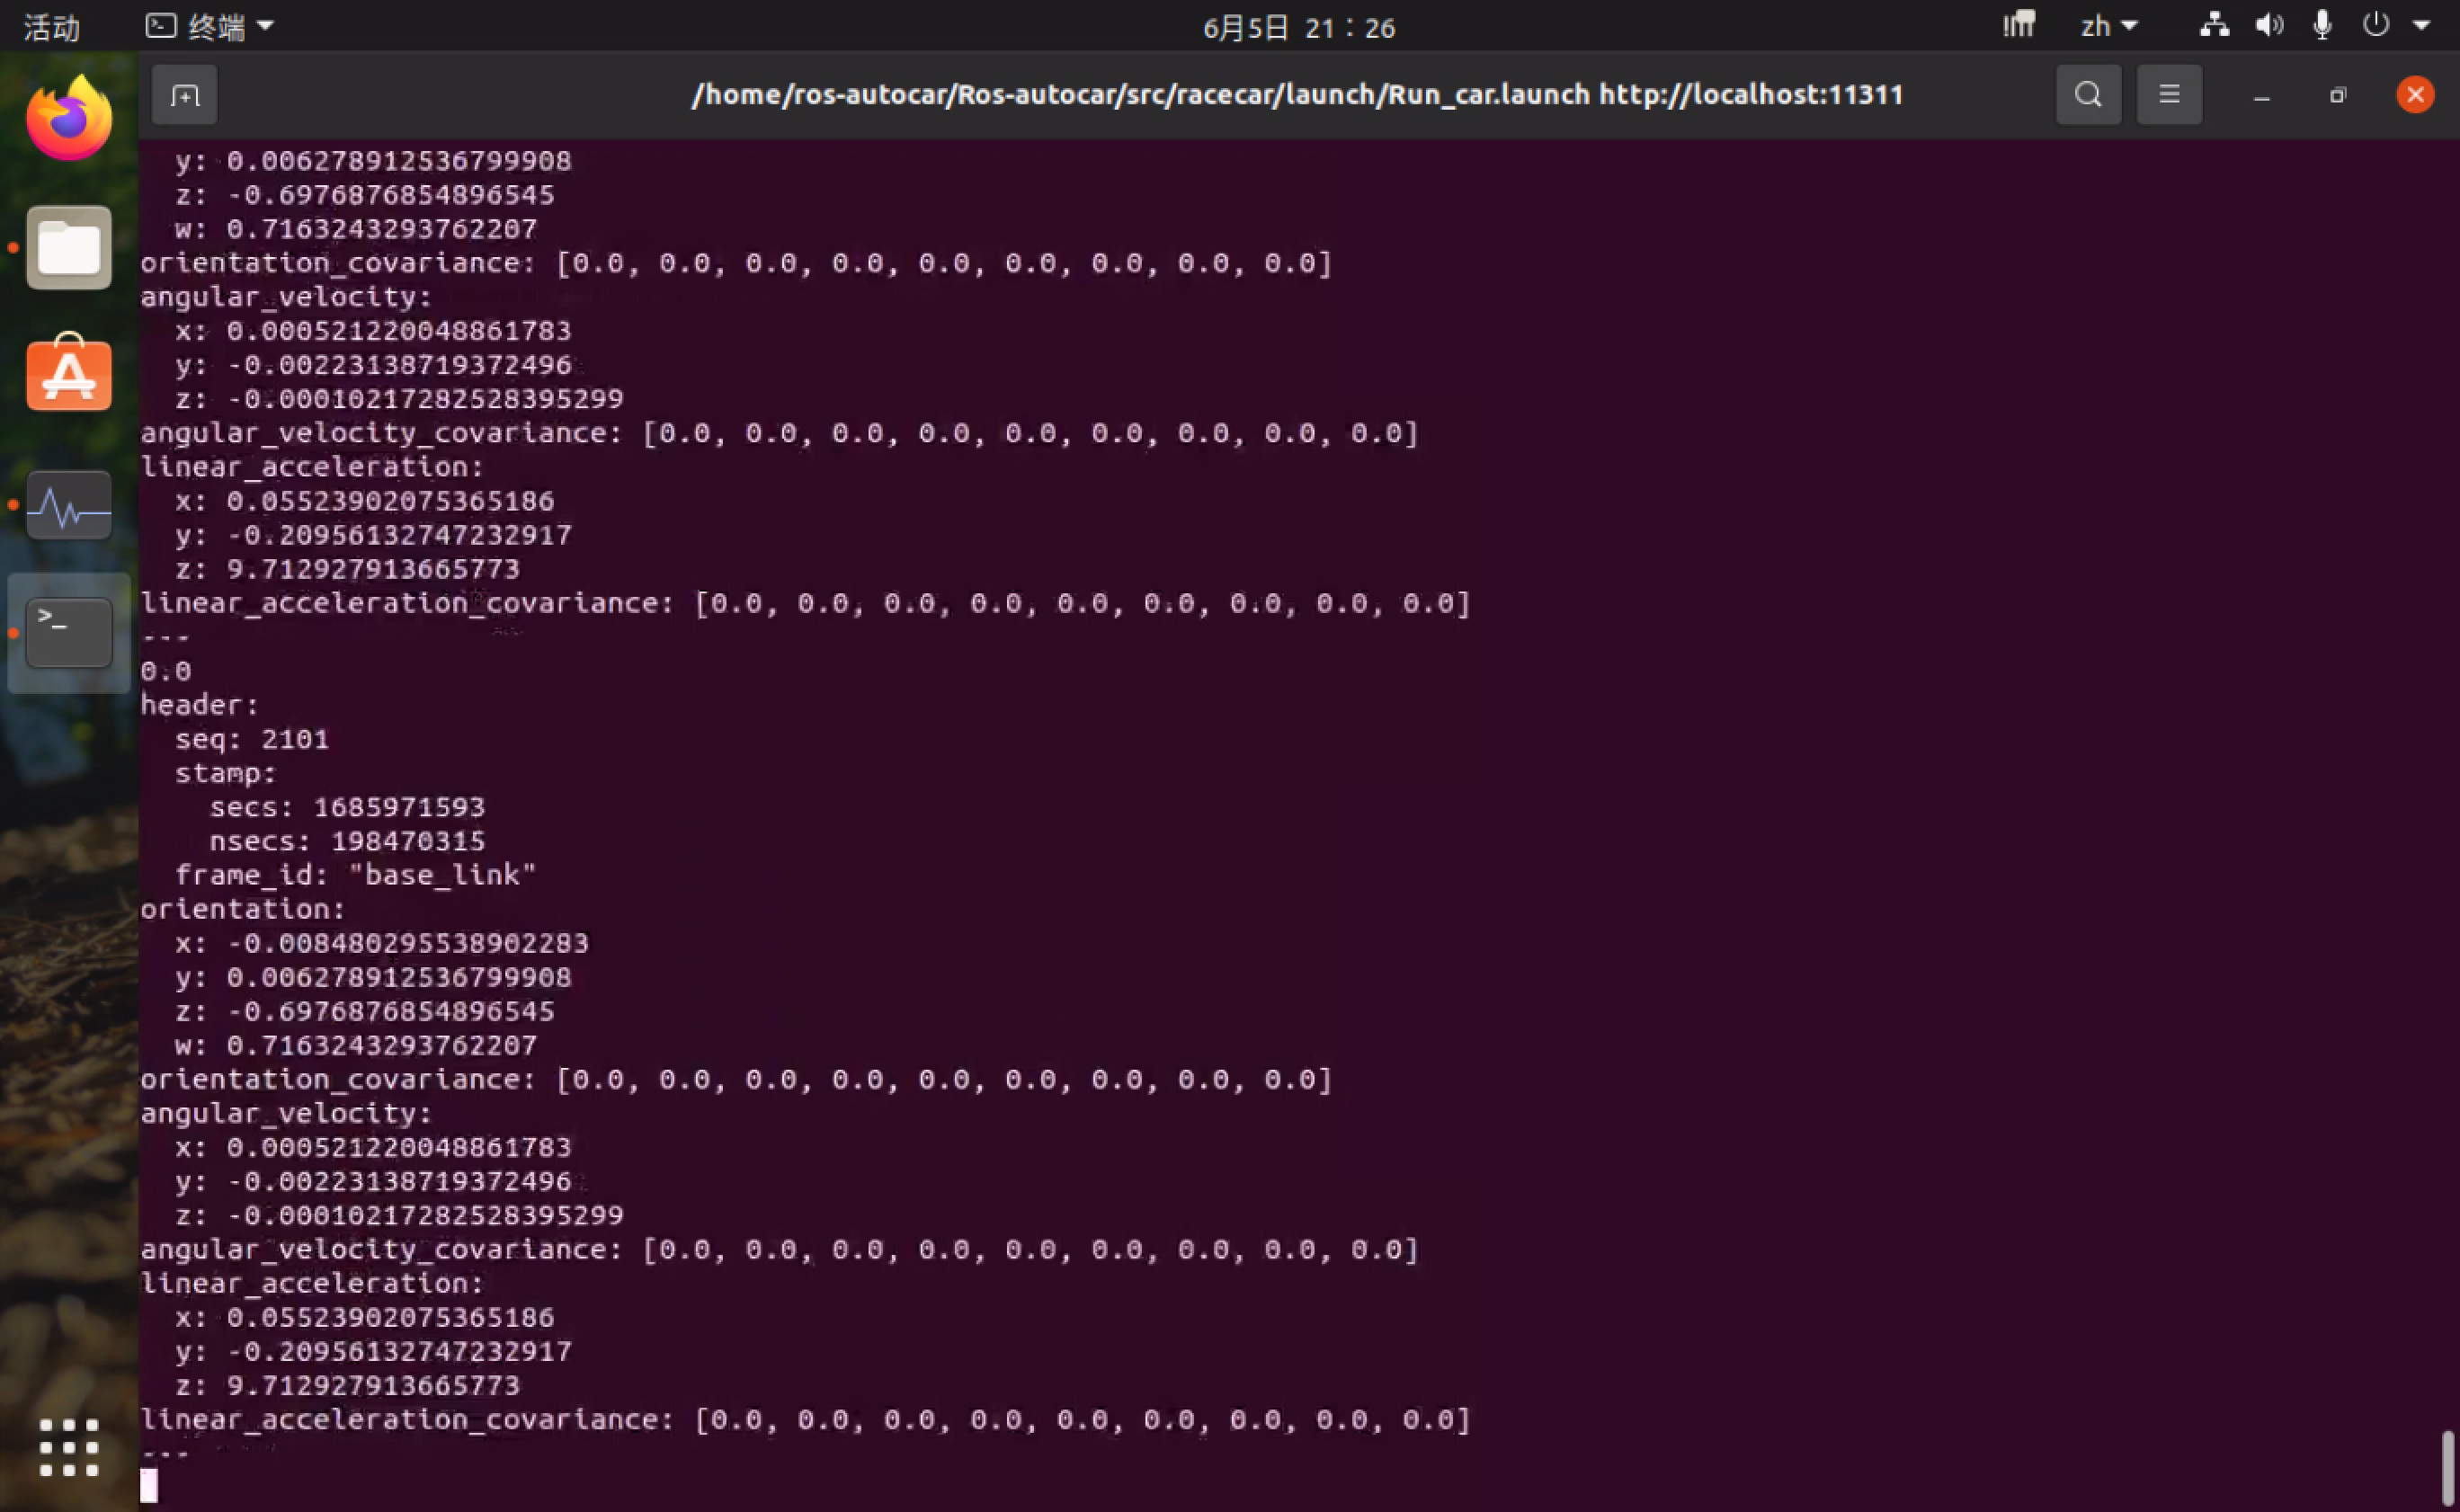Click the "nsecs: 198470315" line

[347, 841]
